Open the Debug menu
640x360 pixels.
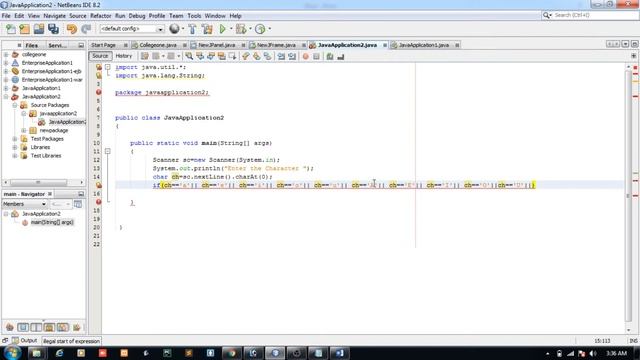click(x=137, y=16)
